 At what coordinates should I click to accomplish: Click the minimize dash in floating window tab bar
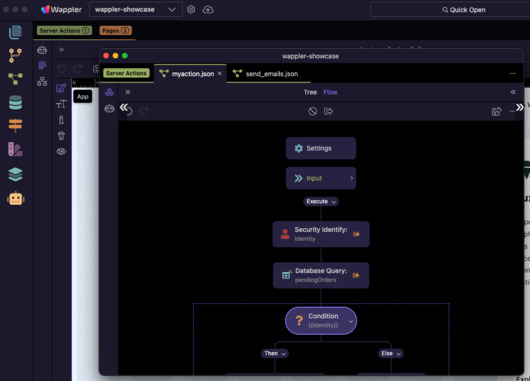(x=513, y=73)
